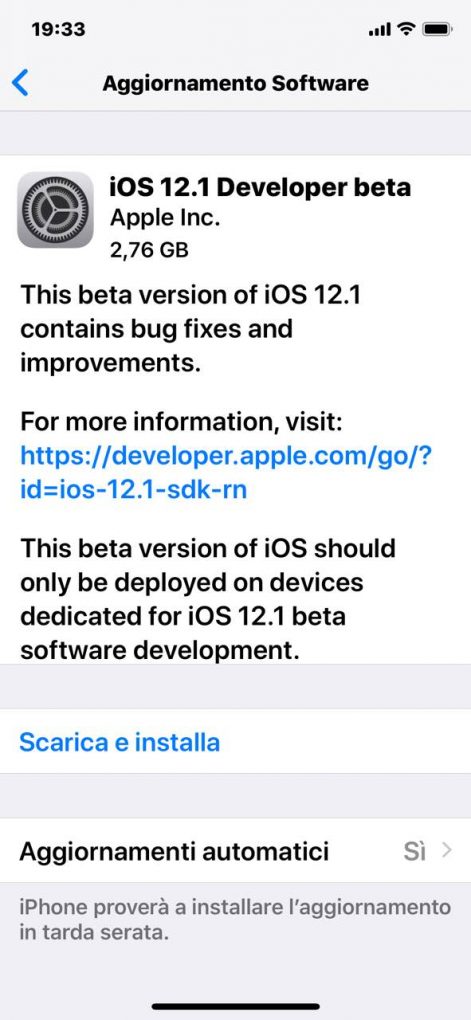Tap the bug fixes and improvements description
Image resolution: width=471 pixels, height=1020 pixels.
191,329
